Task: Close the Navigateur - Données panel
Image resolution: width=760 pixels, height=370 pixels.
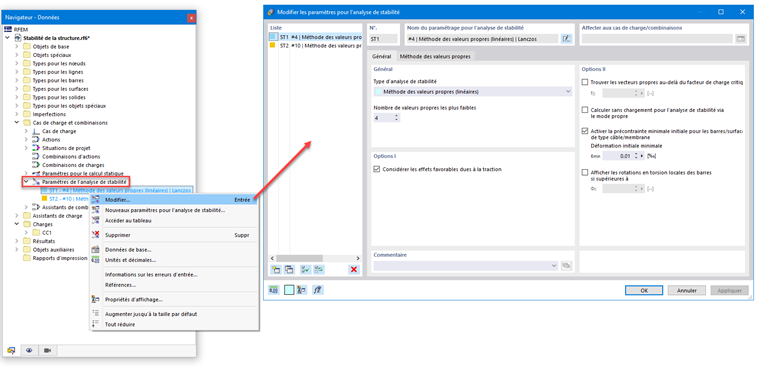Action: click(191, 18)
